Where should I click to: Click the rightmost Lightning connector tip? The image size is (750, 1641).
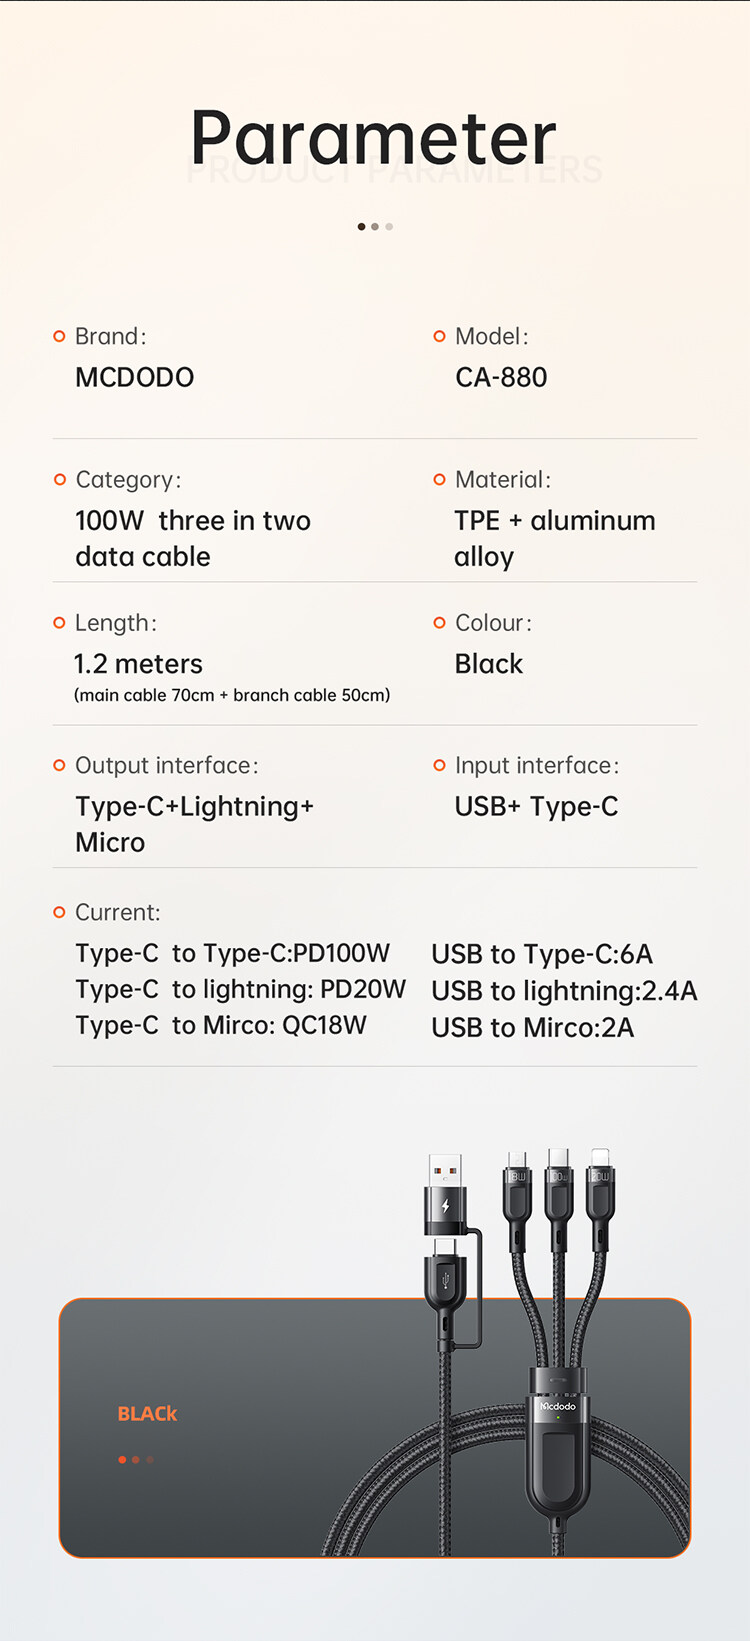tap(599, 1158)
